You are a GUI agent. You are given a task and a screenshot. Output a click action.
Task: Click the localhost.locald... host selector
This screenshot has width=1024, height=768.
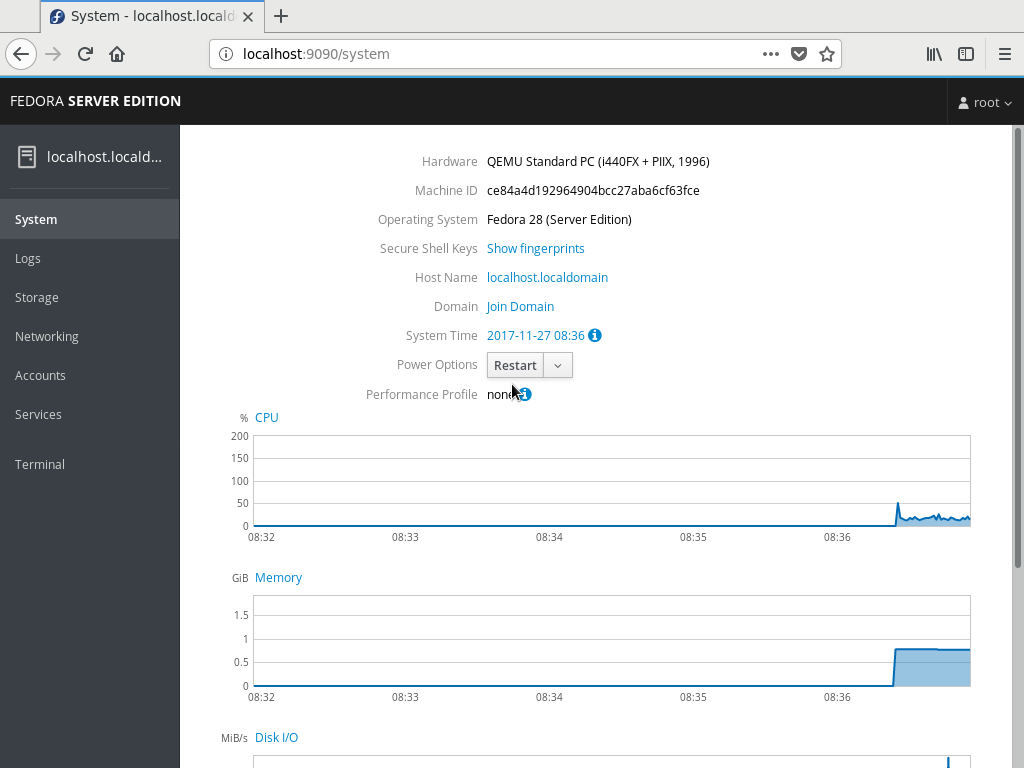[x=89, y=157]
